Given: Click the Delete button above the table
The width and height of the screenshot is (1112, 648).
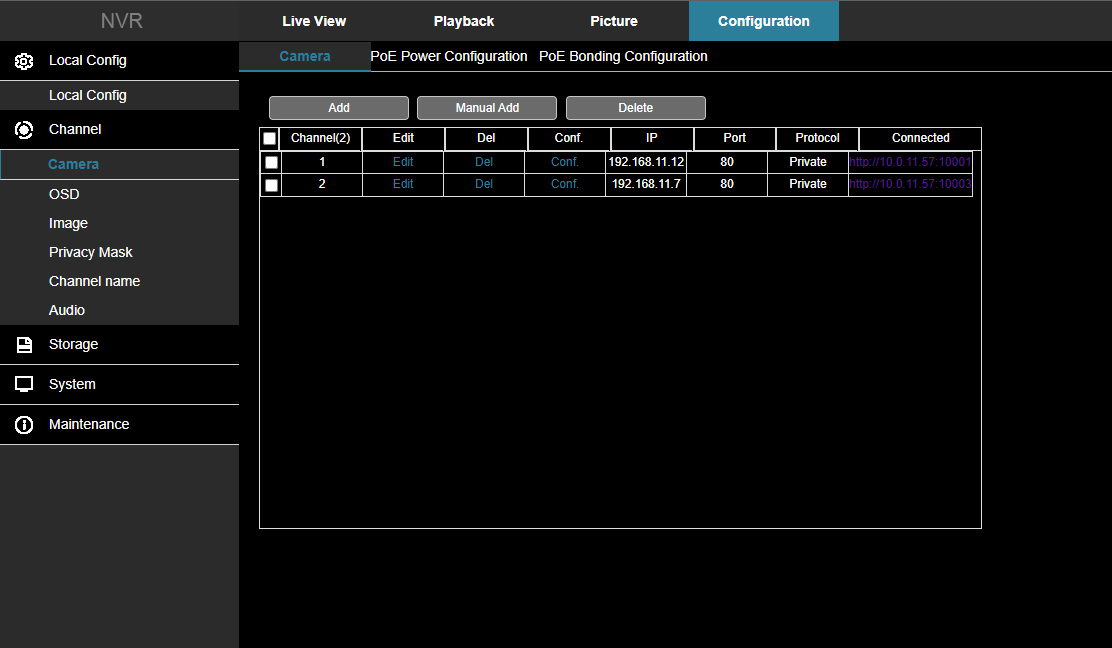Looking at the screenshot, I should pos(635,108).
